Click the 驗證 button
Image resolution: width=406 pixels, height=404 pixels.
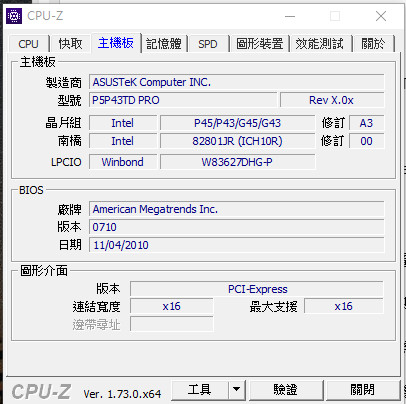click(x=286, y=390)
